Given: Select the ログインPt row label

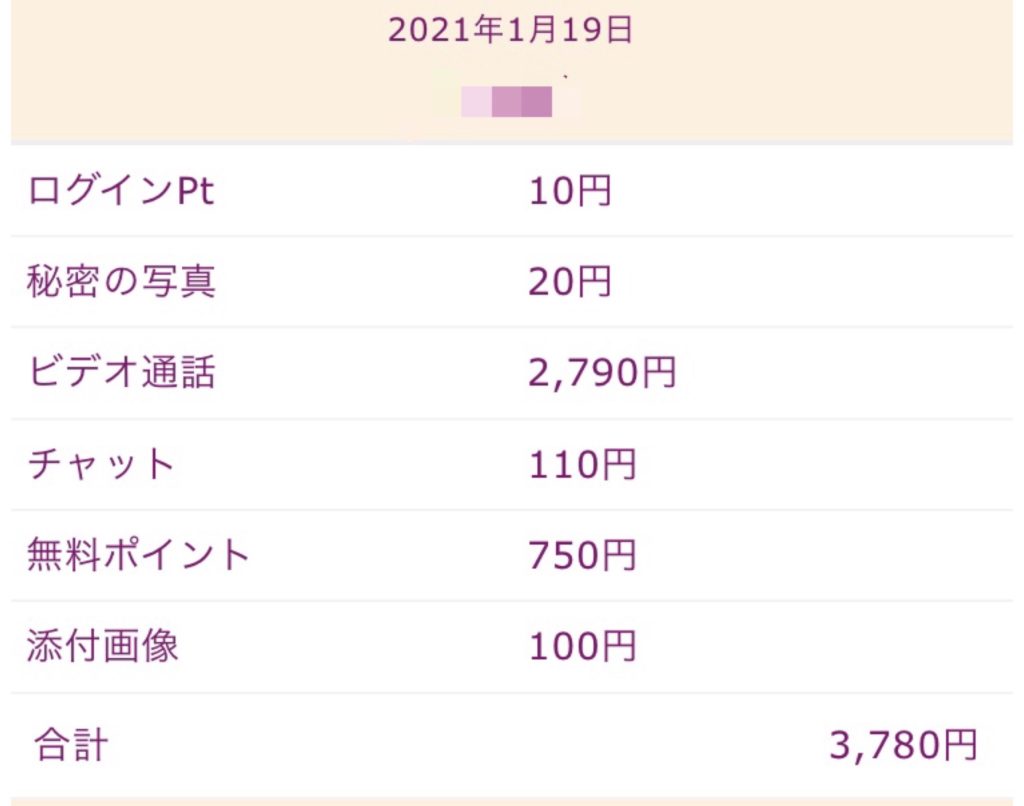Looking at the screenshot, I should 121,191.
